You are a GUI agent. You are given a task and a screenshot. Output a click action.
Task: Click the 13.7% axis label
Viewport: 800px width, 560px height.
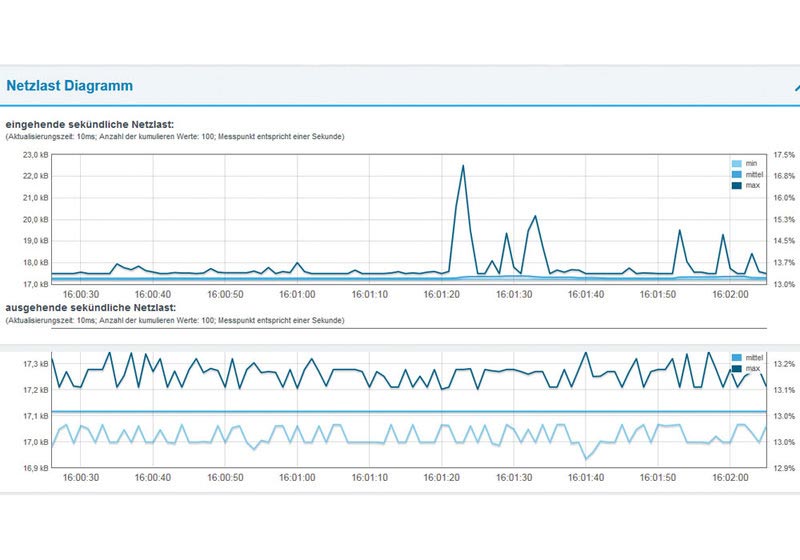point(784,263)
